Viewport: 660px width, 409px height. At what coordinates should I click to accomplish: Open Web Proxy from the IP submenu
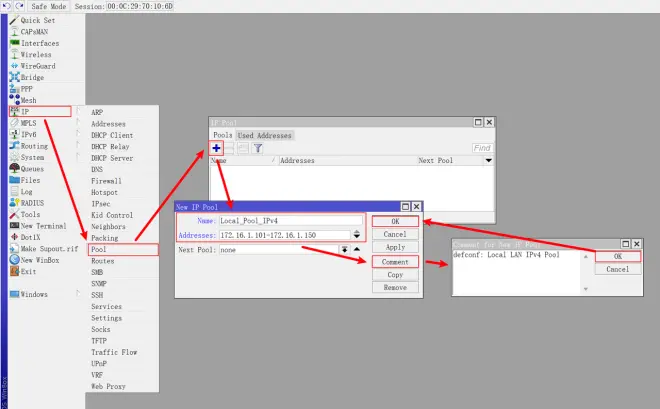point(108,386)
